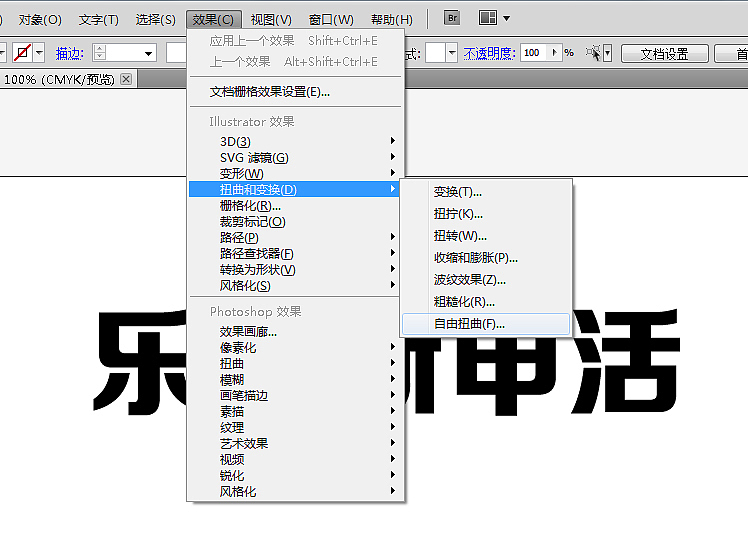This screenshot has height=550, width=748.
Task: Close the 效果(C) menu
Action: click(214, 20)
